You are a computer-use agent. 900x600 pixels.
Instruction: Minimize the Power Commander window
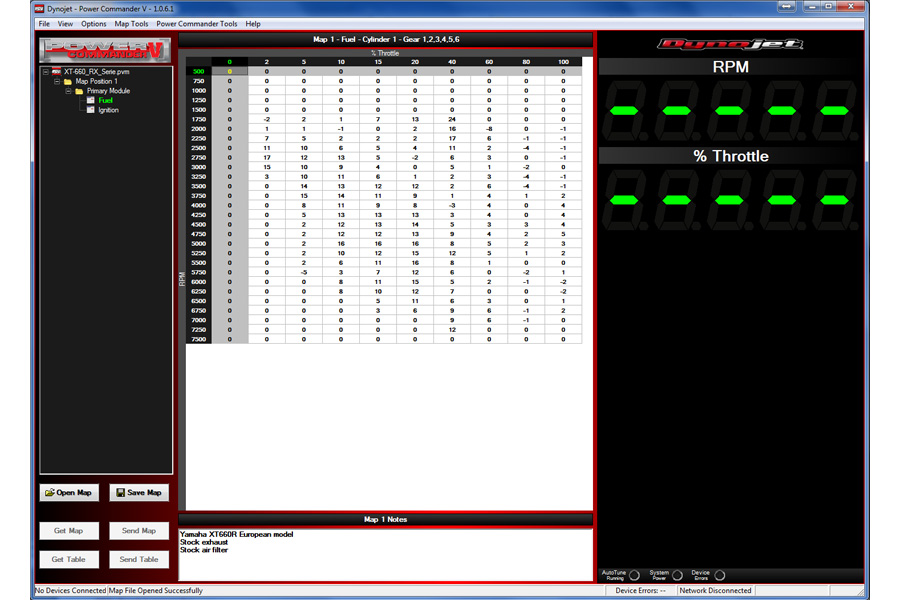[812, 6]
